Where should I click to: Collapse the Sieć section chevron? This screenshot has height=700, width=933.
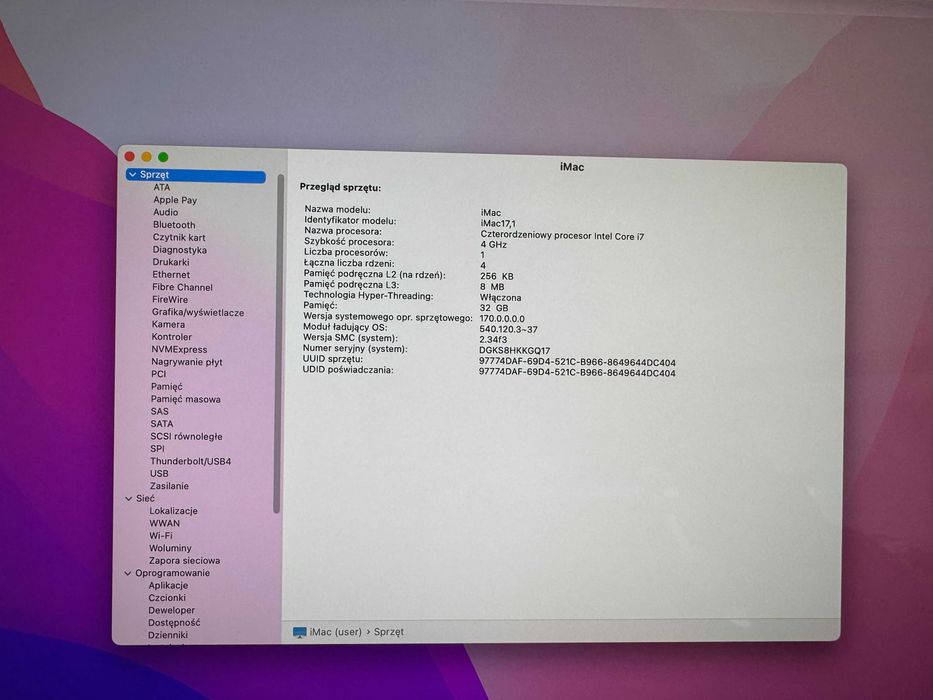[129, 499]
